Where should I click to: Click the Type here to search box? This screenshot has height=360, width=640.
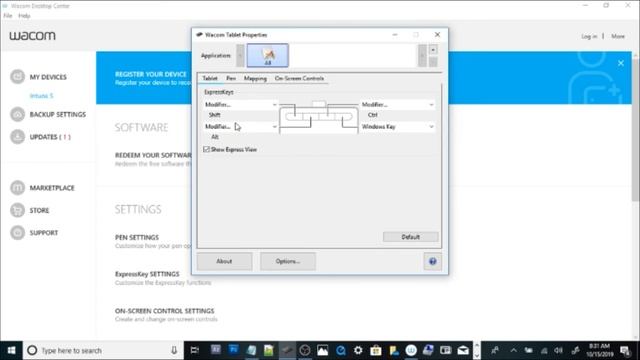coord(103,350)
